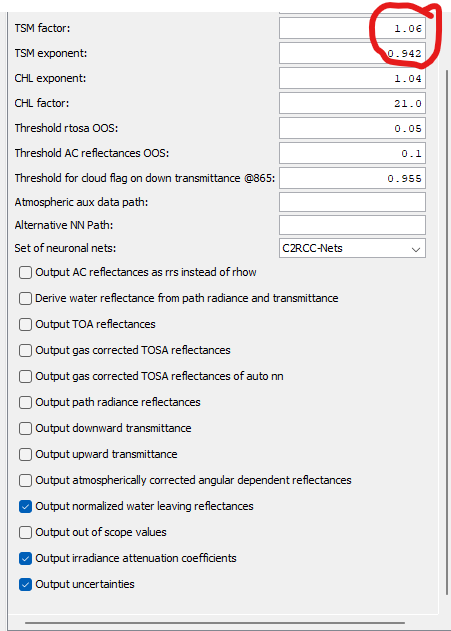Click Alternative NN Path field
This screenshot has height=631, width=451.
(x=352, y=225)
